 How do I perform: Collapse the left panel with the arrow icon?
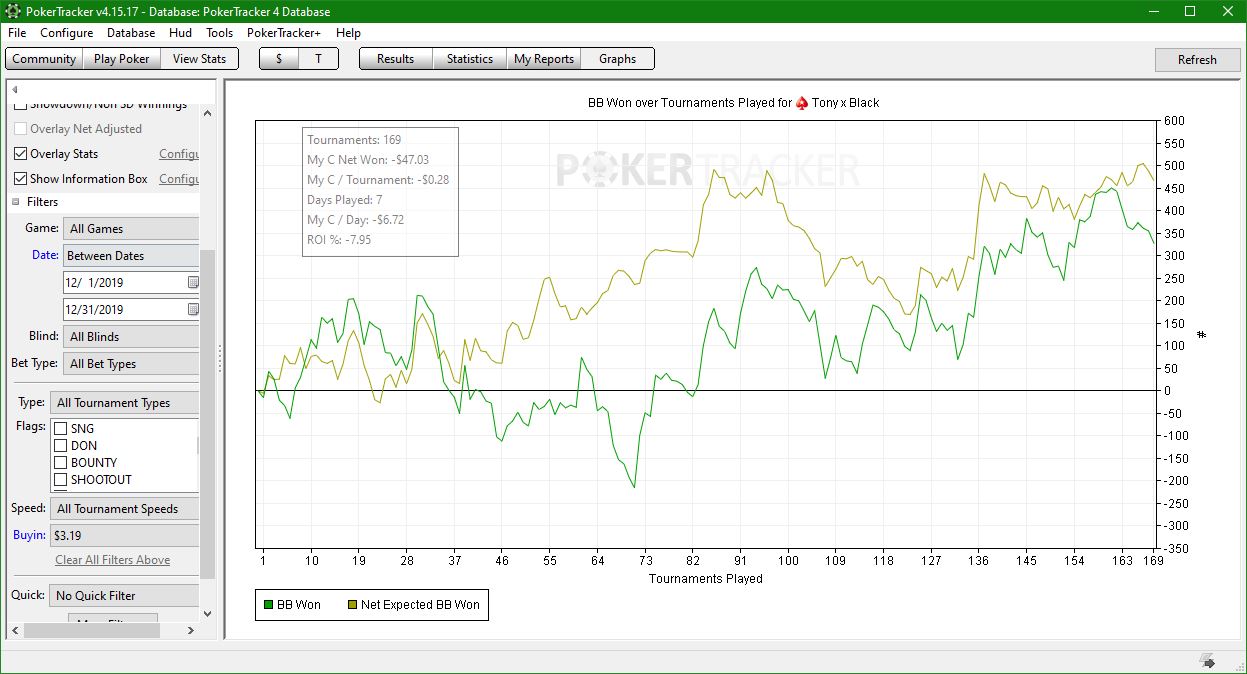[x=15, y=90]
